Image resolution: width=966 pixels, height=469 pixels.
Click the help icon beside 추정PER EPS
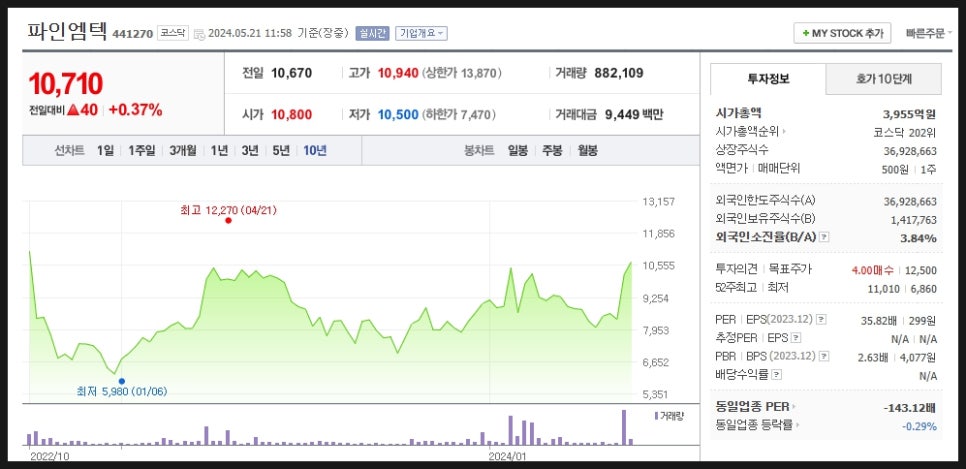tap(797, 338)
